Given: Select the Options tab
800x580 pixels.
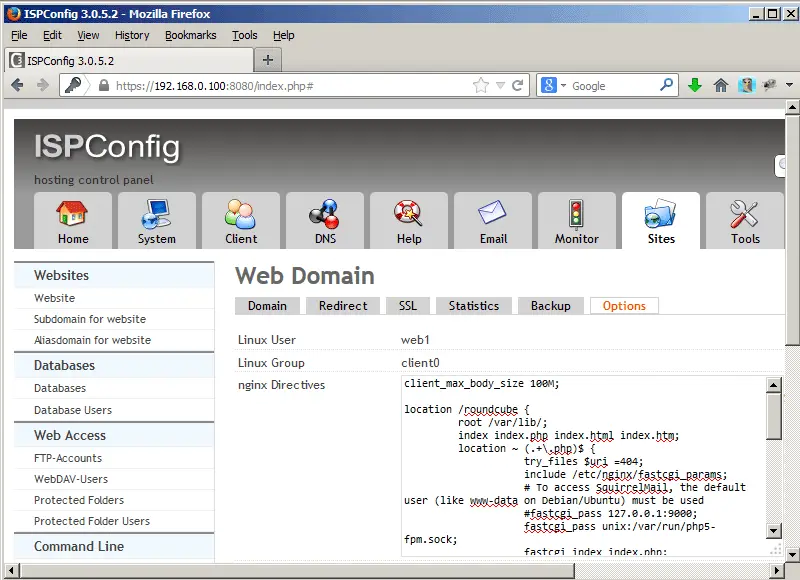Looking at the screenshot, I should coord(624,306).
